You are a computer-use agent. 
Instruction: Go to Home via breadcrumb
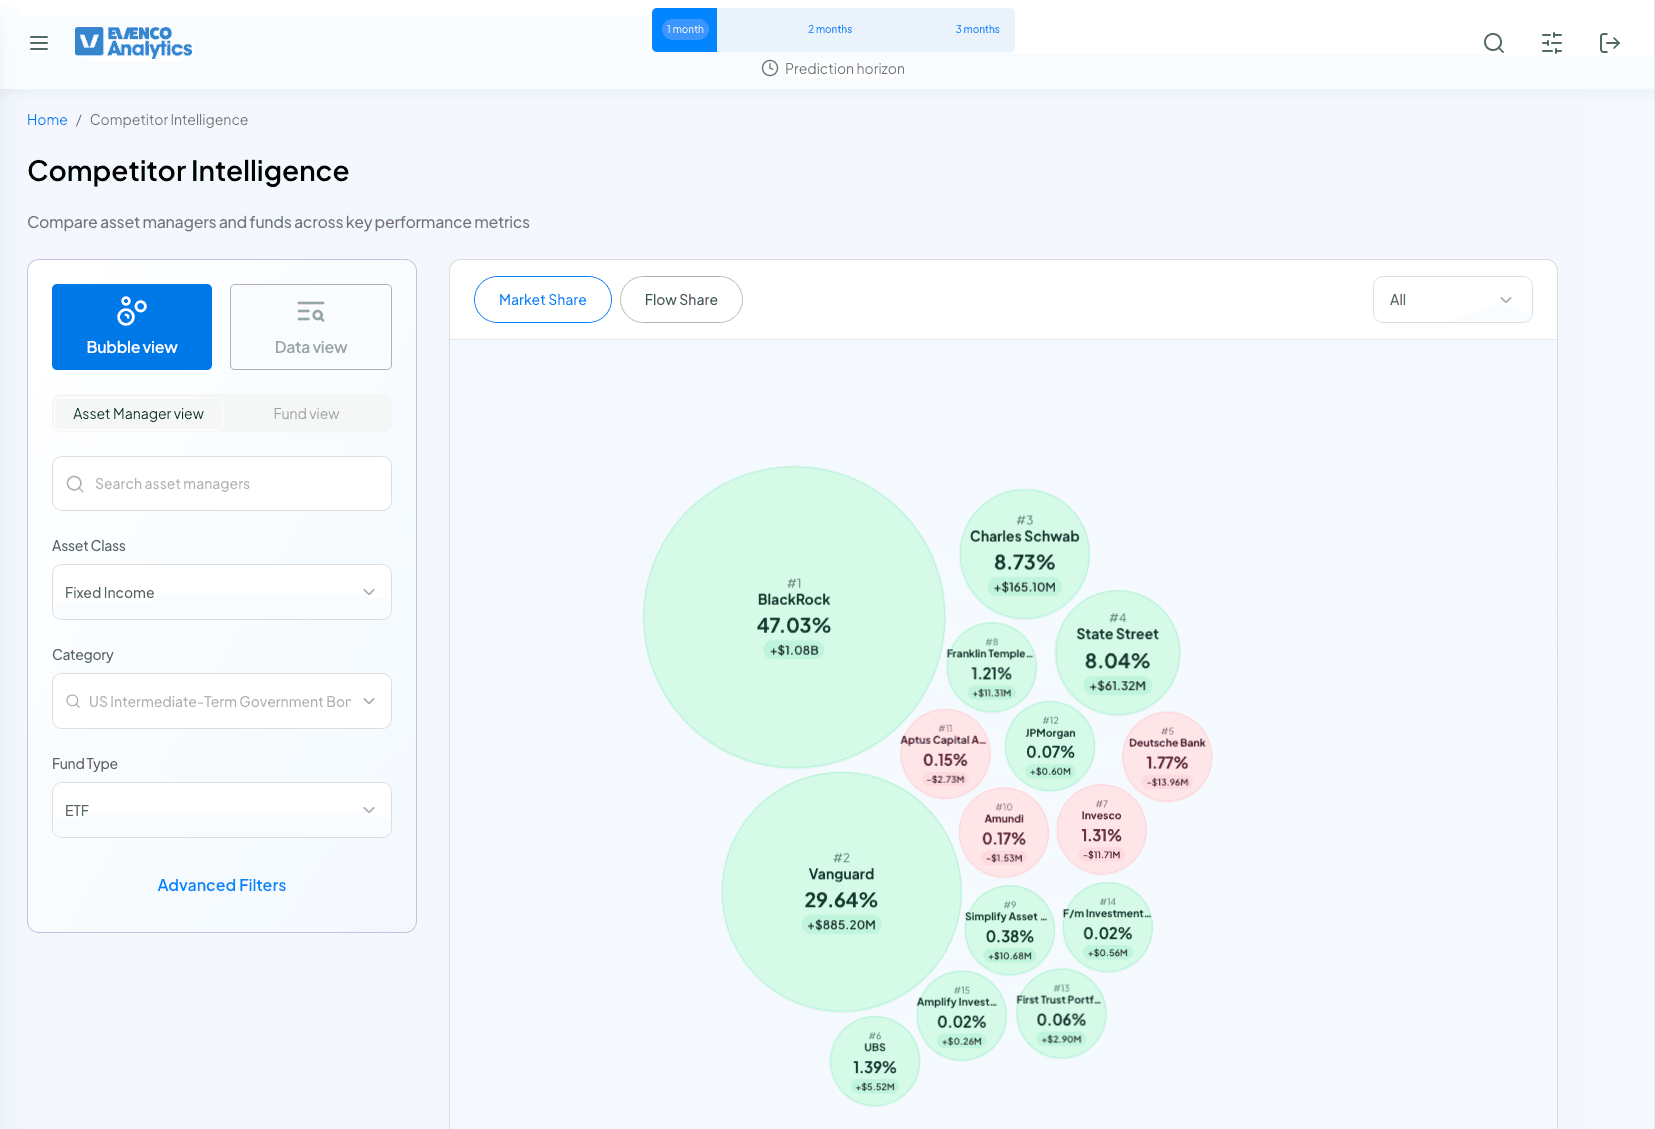[47, 120]
